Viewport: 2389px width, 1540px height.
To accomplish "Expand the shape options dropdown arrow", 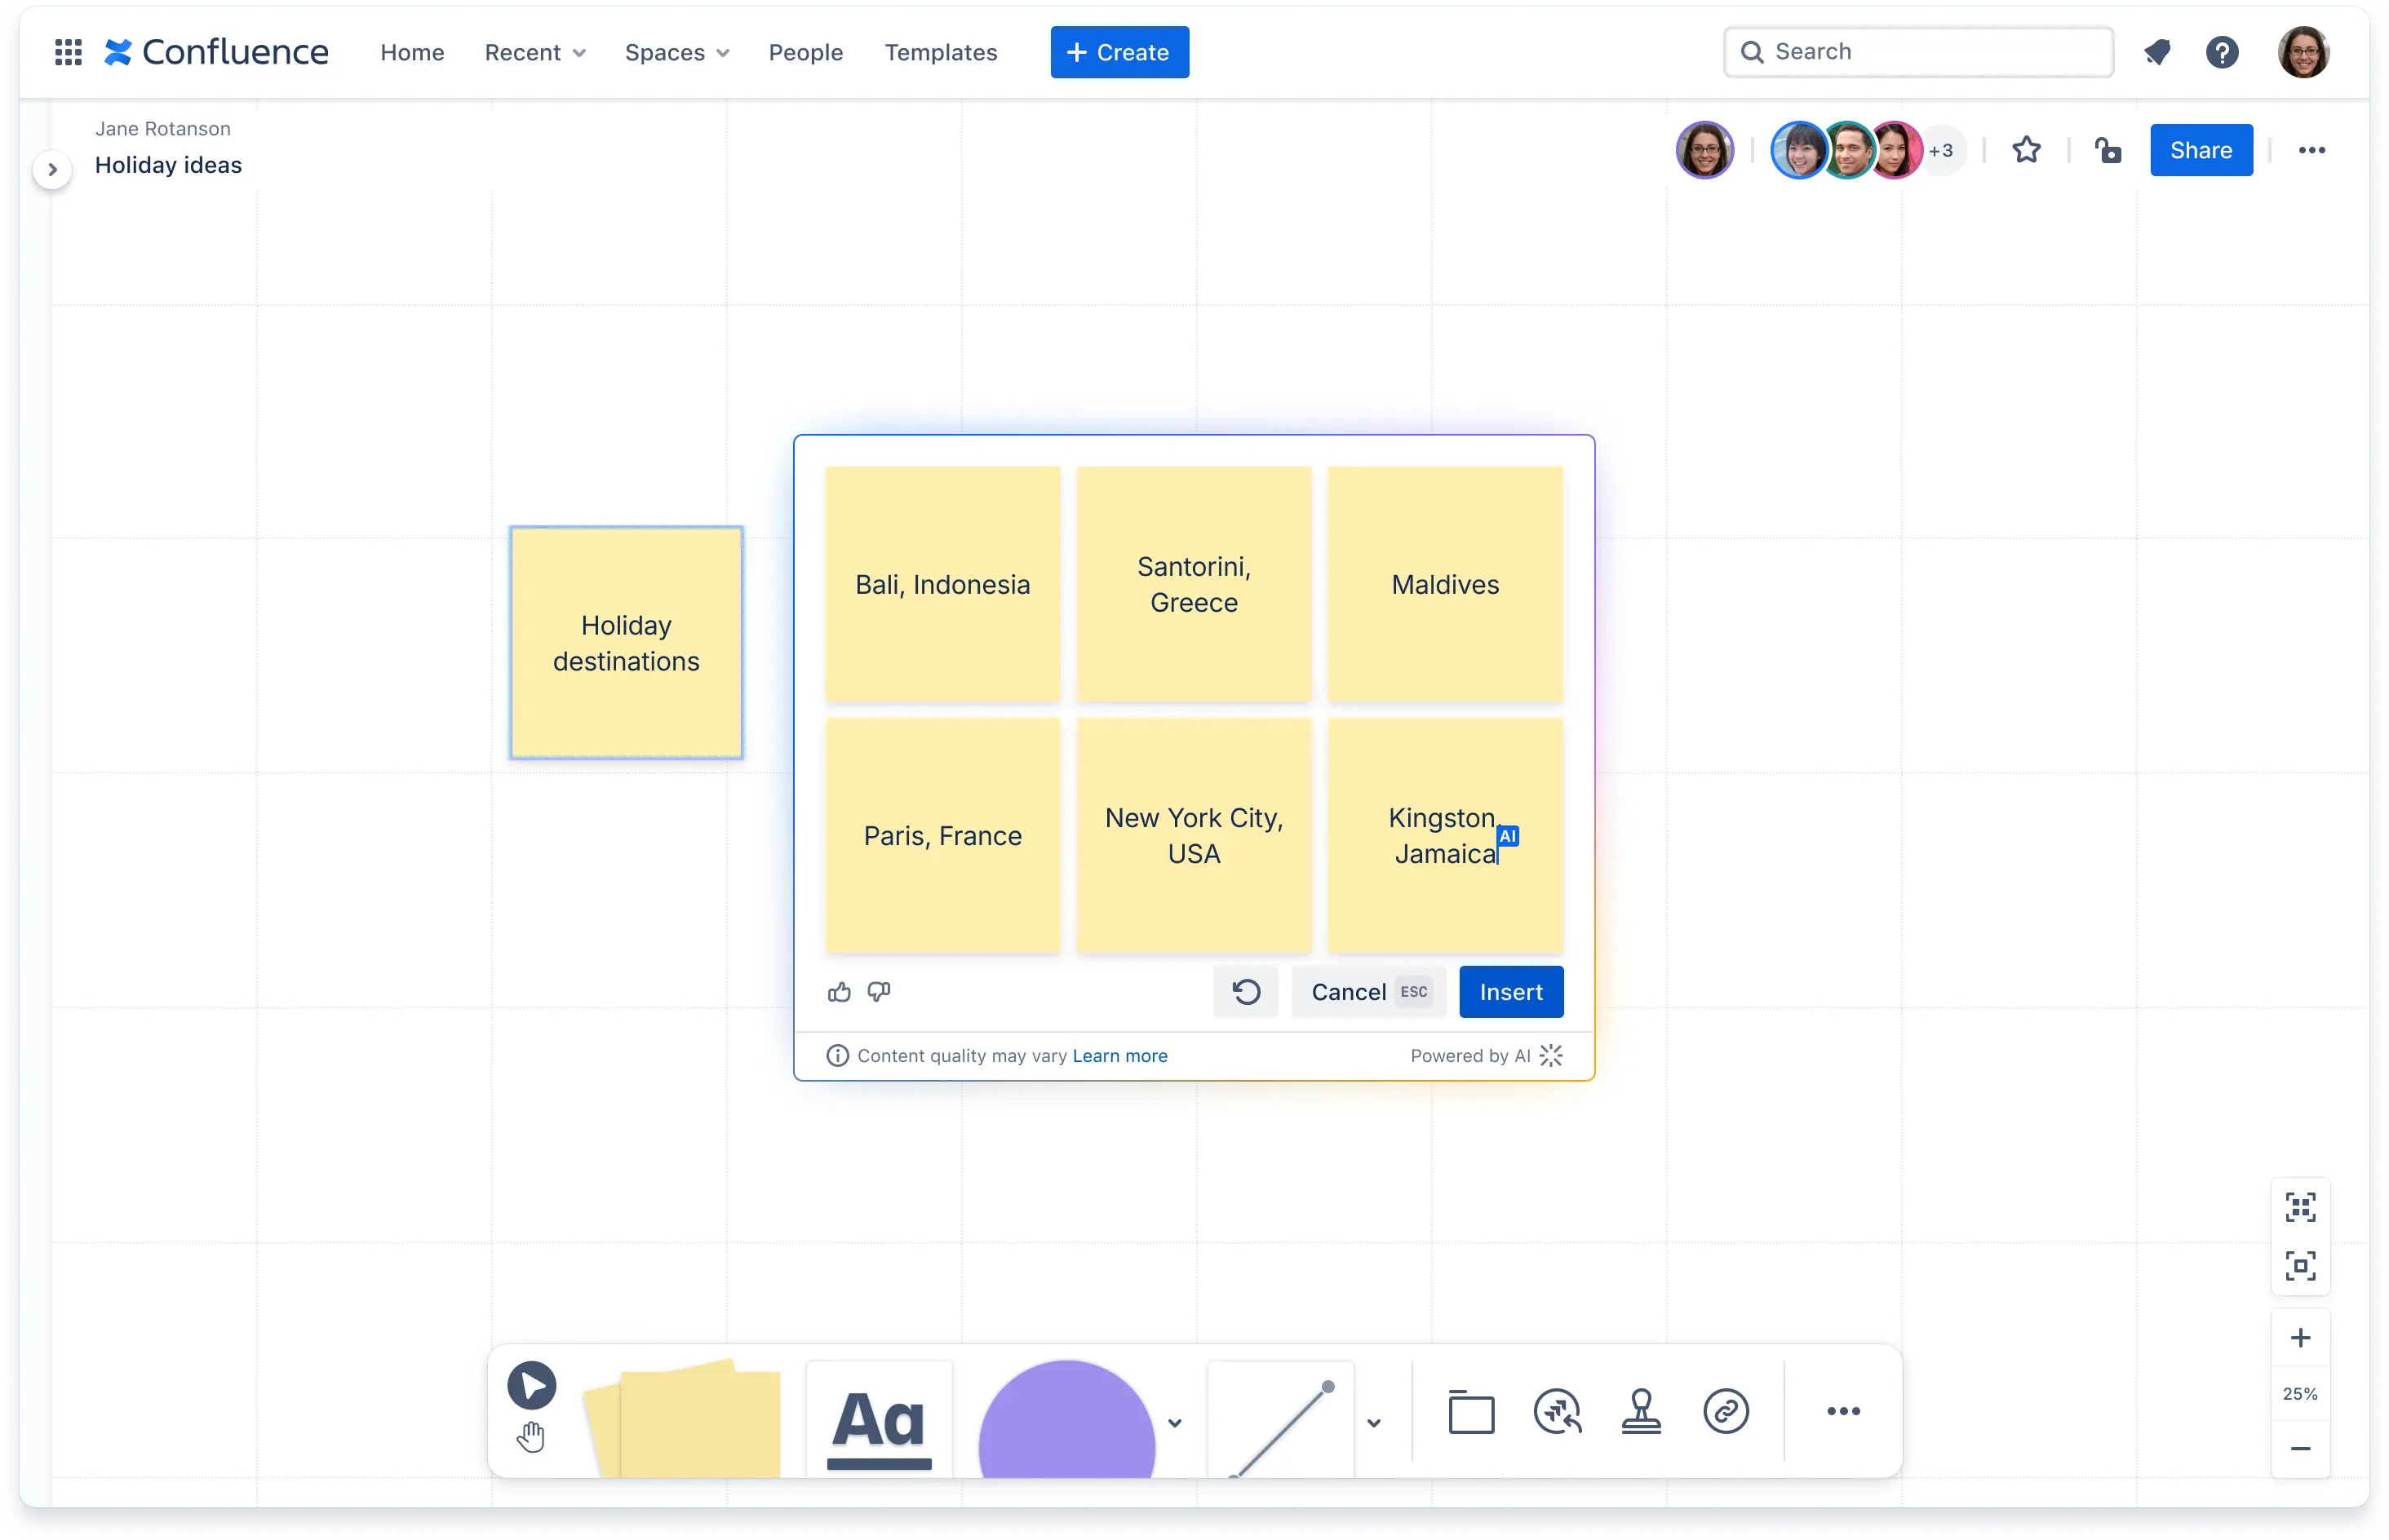I will click(x=1175, y=1422).
